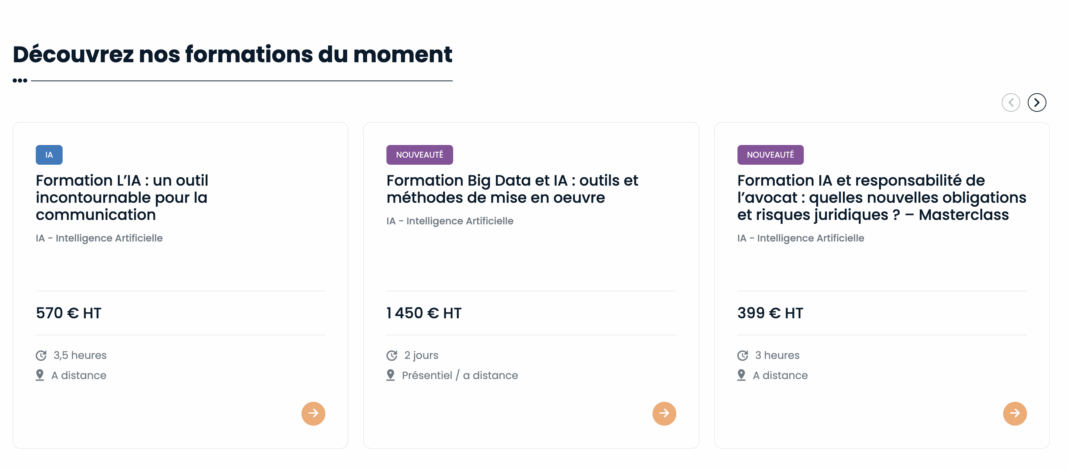Screen dimensions: 1068x470
Task: Select the NOUVEAUTÉ badge on Big Data card
Action: coord(420,155)
